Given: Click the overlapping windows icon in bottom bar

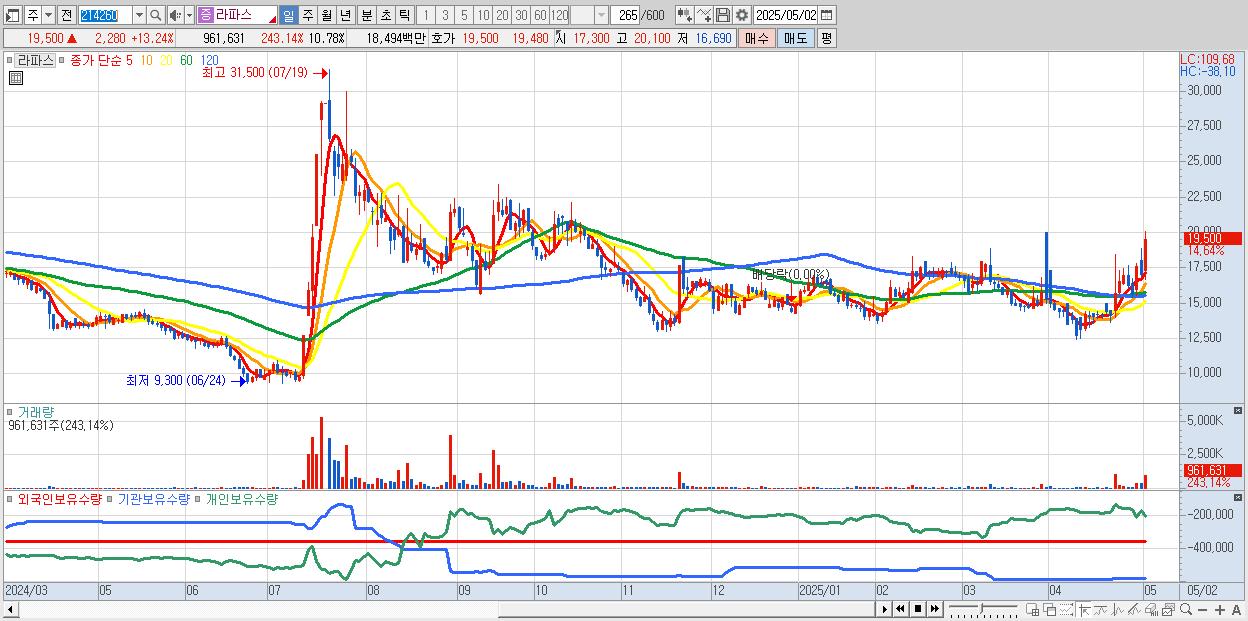Looking at the screenshot, I should (1050, 609).
